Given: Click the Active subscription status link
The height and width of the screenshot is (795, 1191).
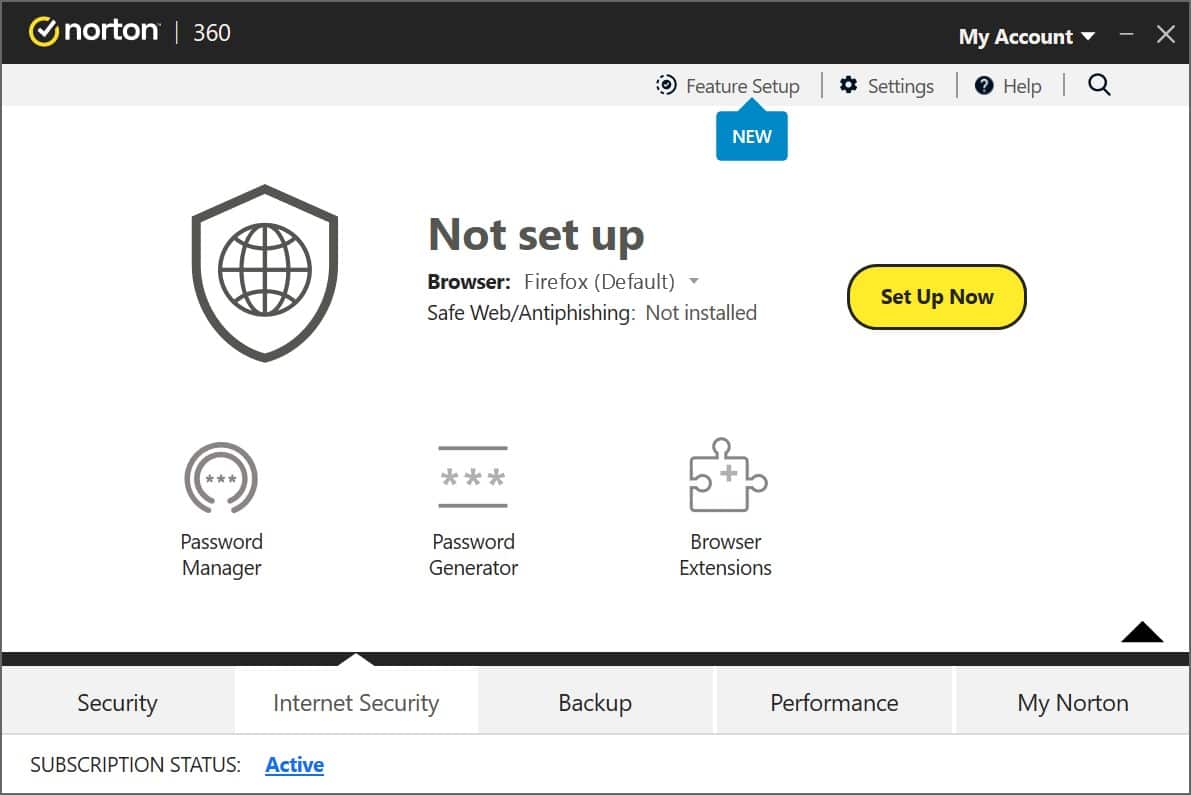Looking at the screenshot, I should 295,765.
